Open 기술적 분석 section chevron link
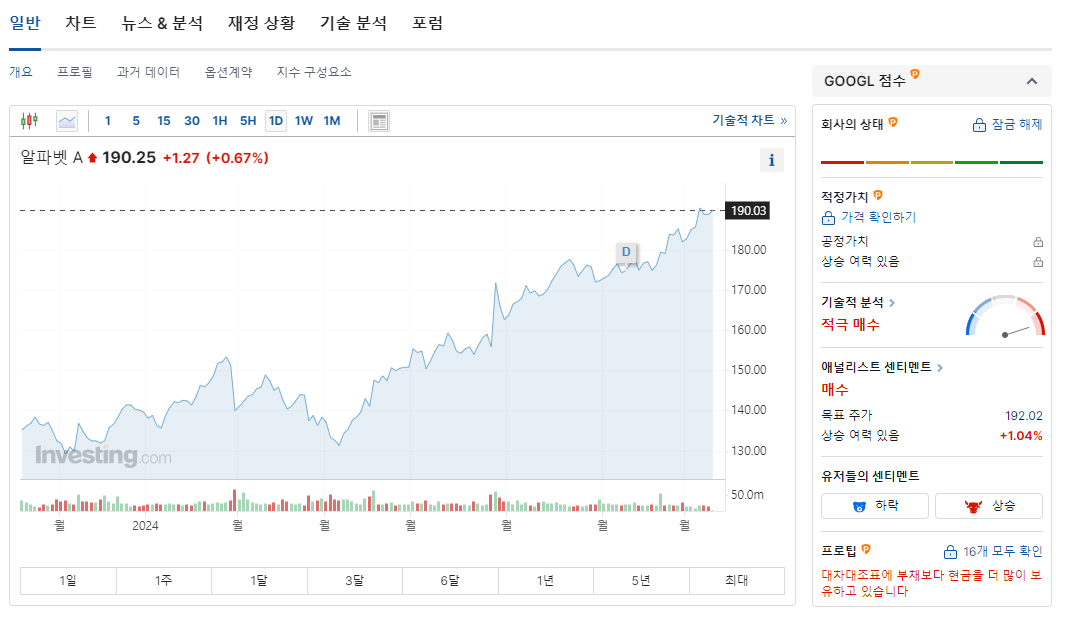Image resolution: width=1074 pixels, height=632 pixels. 858,302
